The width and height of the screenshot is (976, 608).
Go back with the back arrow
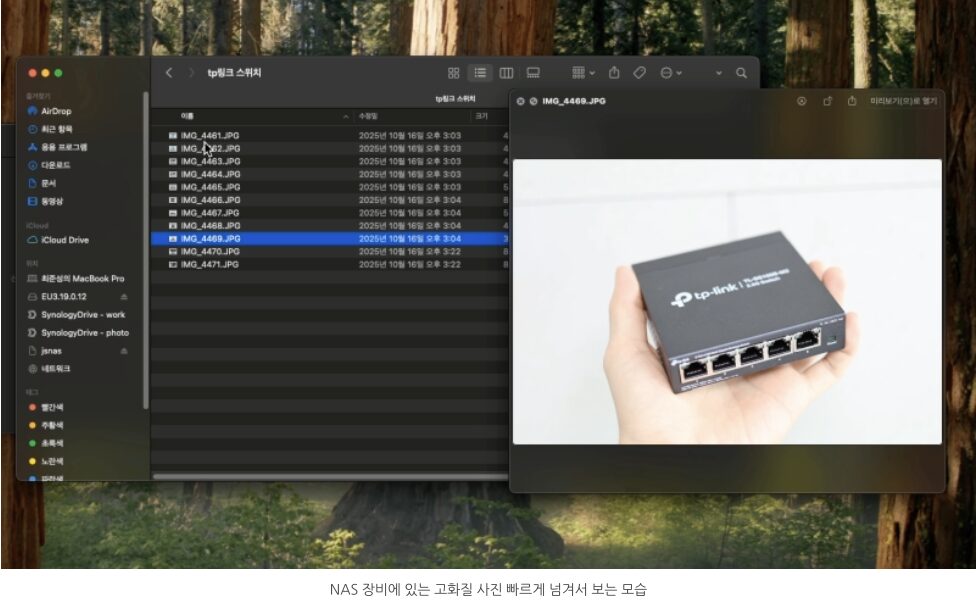(x=169, y=73)
